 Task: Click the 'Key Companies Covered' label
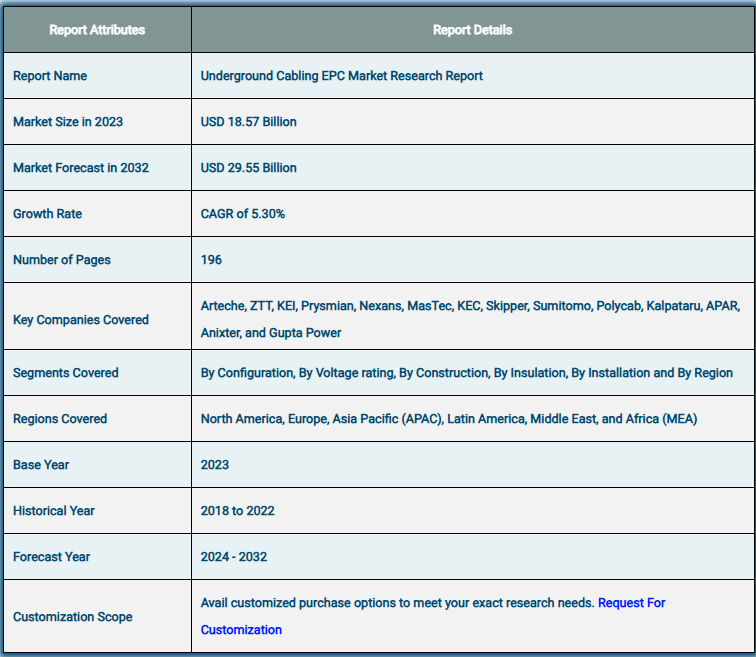tap(81, 320)
